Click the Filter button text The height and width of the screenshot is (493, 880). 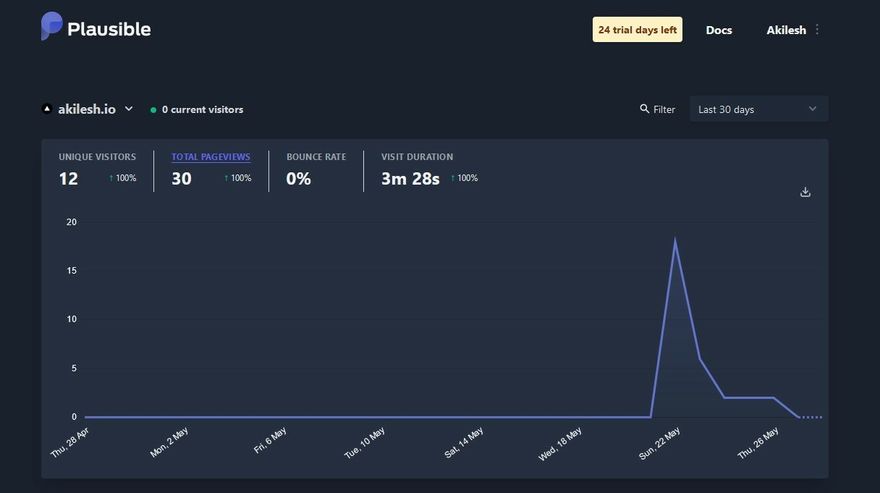coord(664,109)
